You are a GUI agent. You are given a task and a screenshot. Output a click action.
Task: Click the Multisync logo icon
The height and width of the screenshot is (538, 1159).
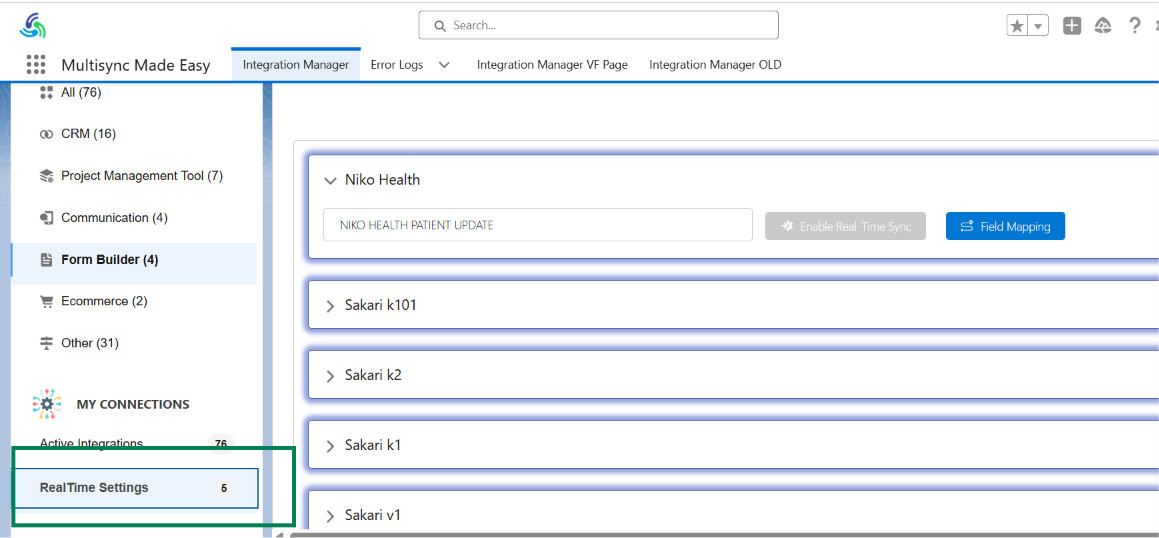pyautogui.click(x=33, y=26)
